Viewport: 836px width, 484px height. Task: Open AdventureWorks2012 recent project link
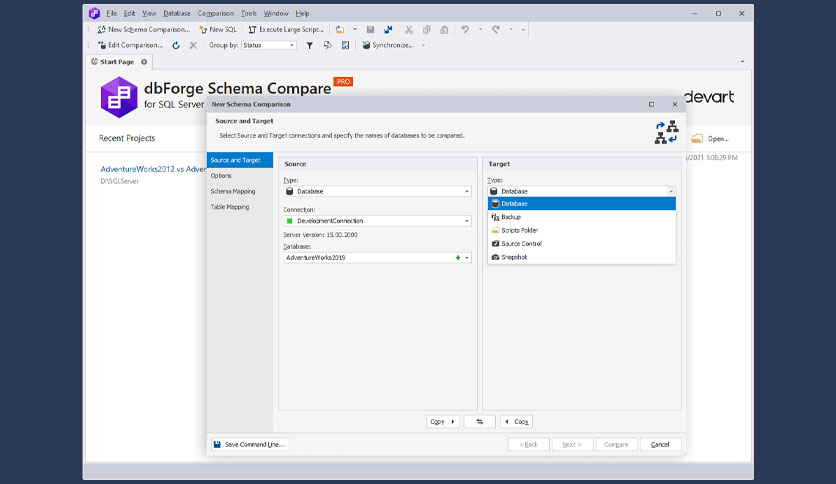click(x=153, y=169)
